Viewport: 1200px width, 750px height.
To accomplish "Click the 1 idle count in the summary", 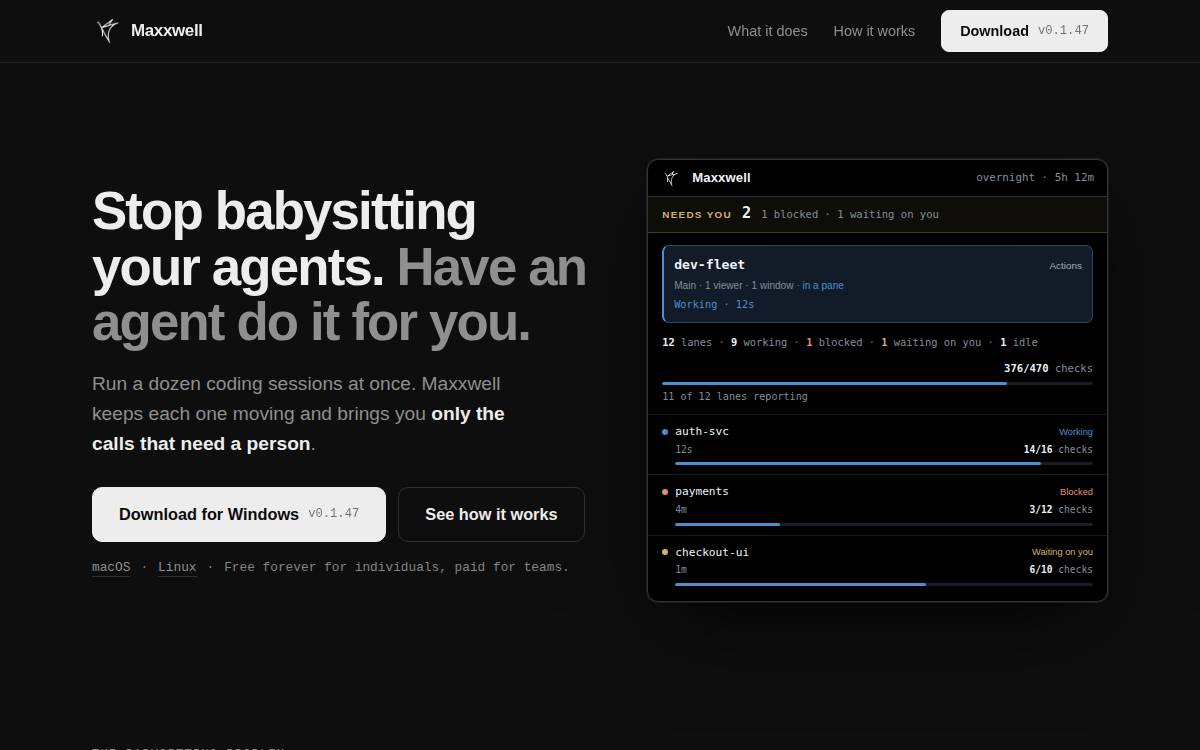I will click(x=1019, y=342).
